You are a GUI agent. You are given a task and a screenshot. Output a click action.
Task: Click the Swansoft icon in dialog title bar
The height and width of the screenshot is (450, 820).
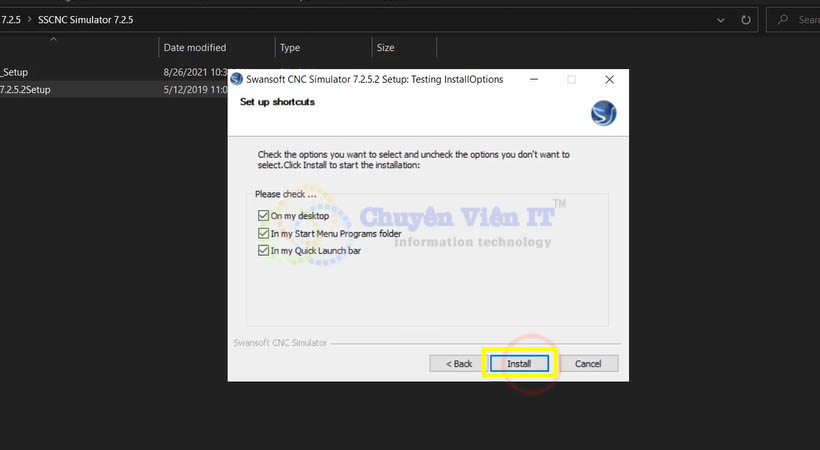(237, 79)
